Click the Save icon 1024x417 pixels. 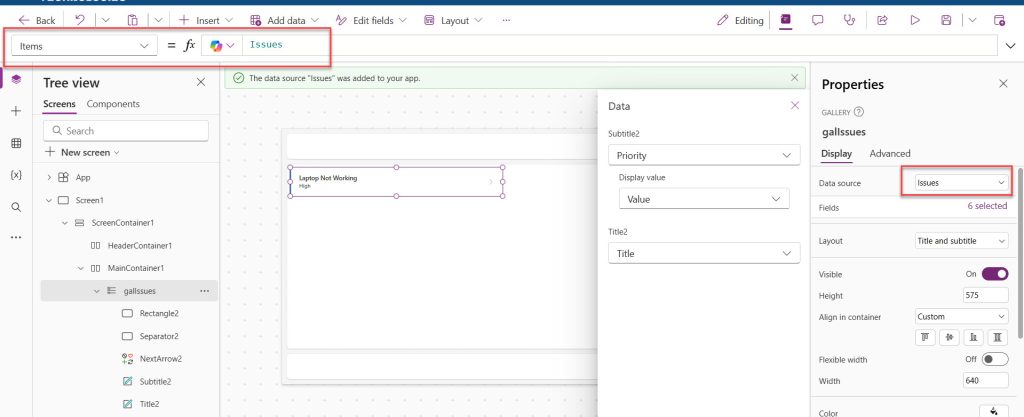coord(946,20)
